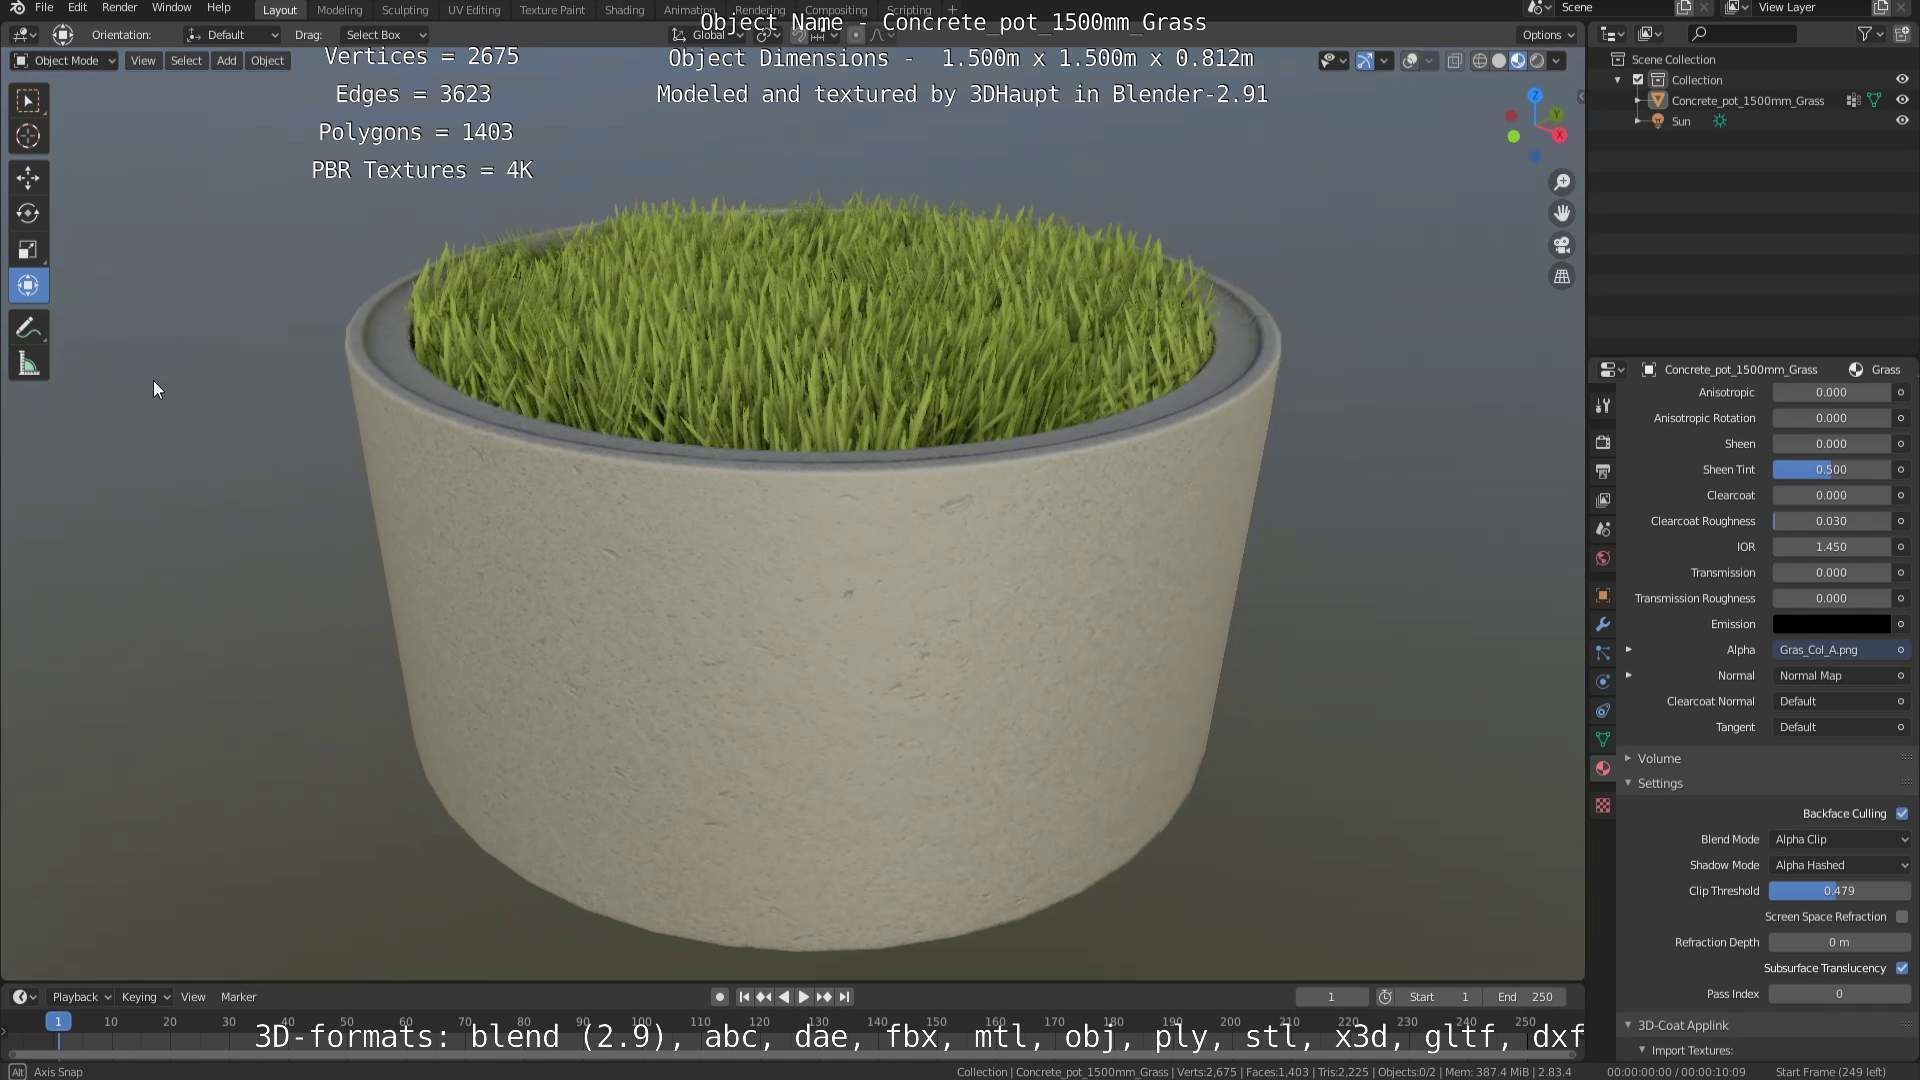Click the viewport zoom magnifier icon
Screen dimensions: 1920x1080
[x=1561, y=182]
